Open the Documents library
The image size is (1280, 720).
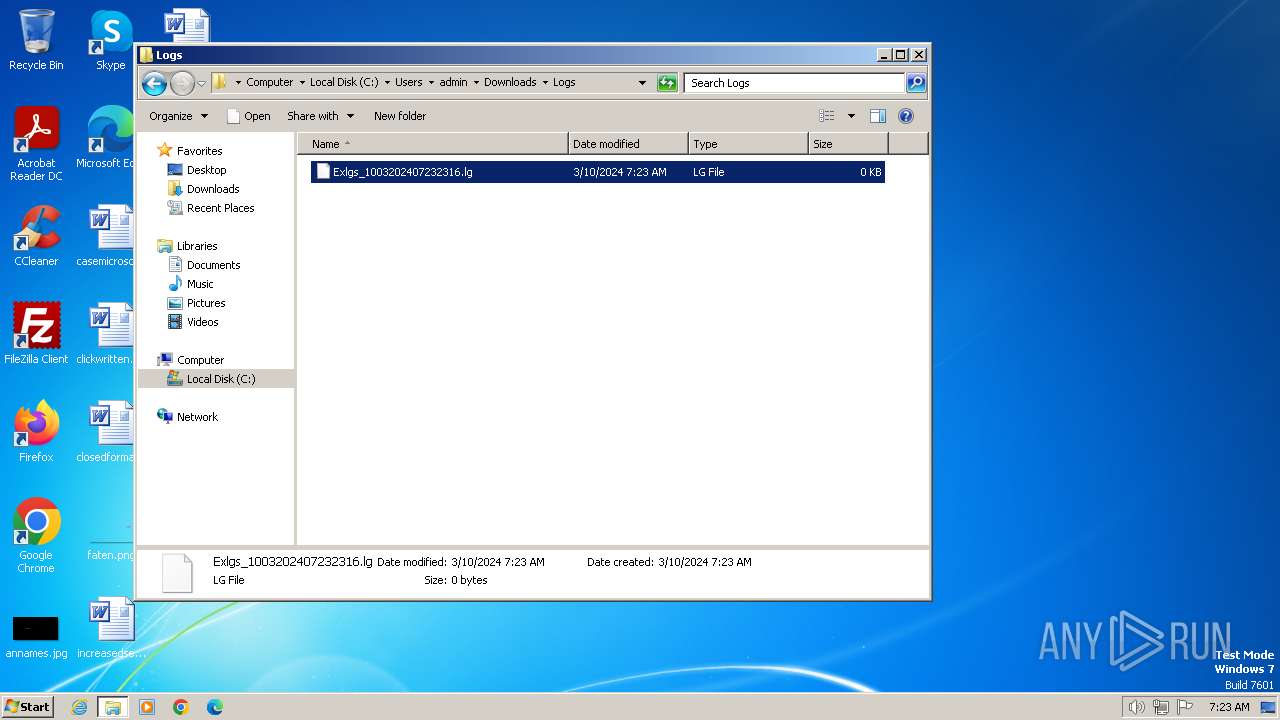pyautogui.click(x=213, y=265)
